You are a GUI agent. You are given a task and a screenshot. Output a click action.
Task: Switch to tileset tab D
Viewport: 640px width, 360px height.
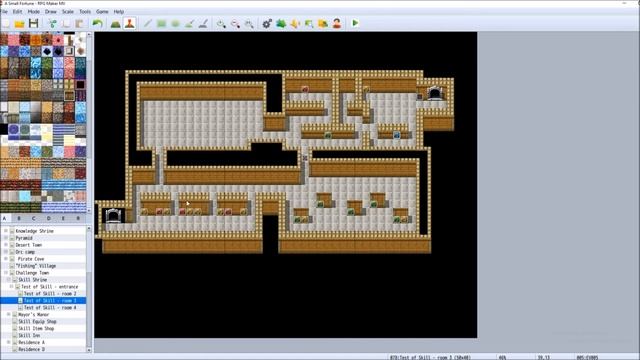click(49, 218)
